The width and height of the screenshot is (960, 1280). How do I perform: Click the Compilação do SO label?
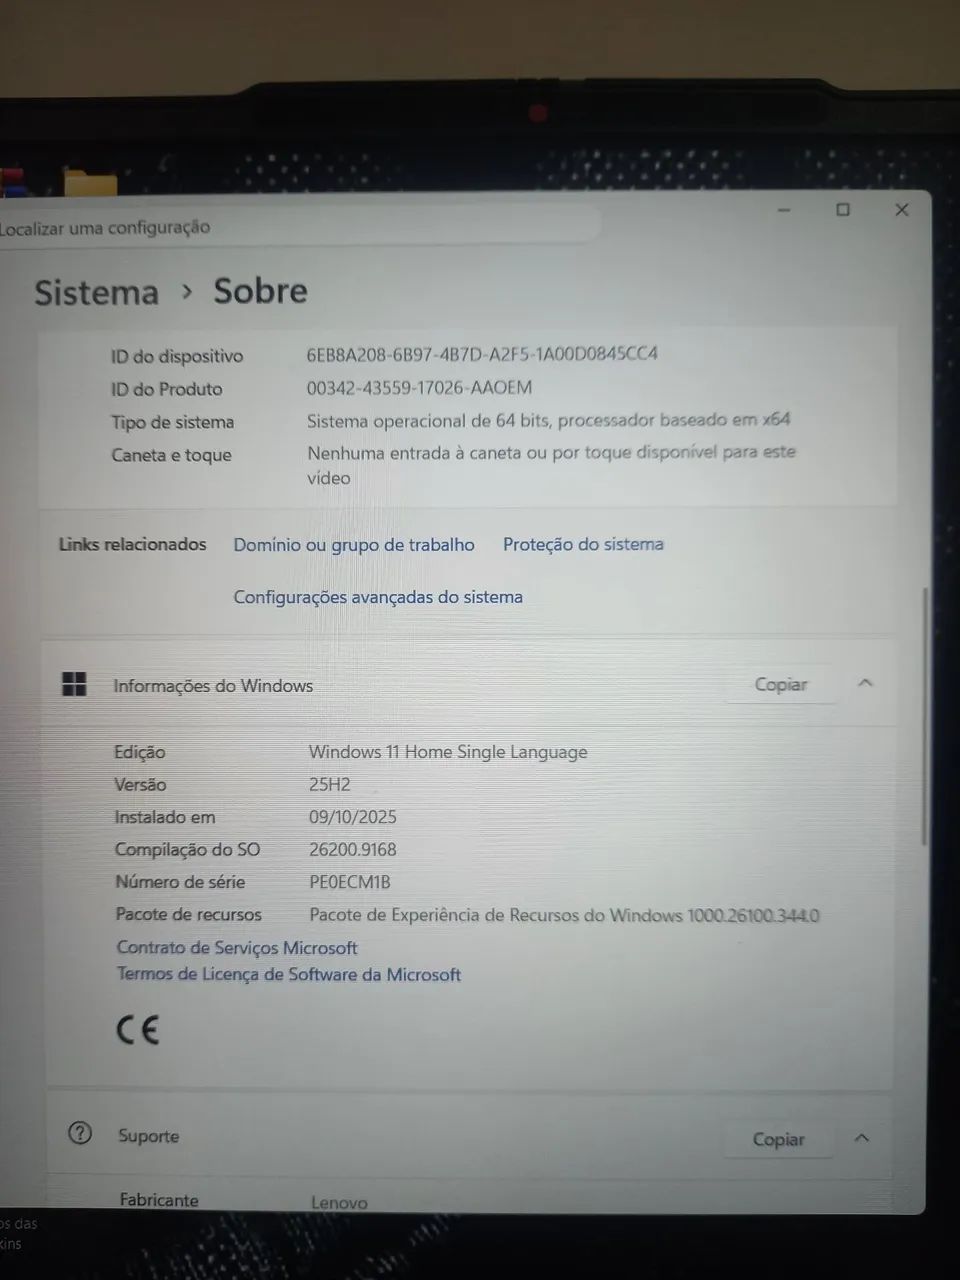pos(187,849)
